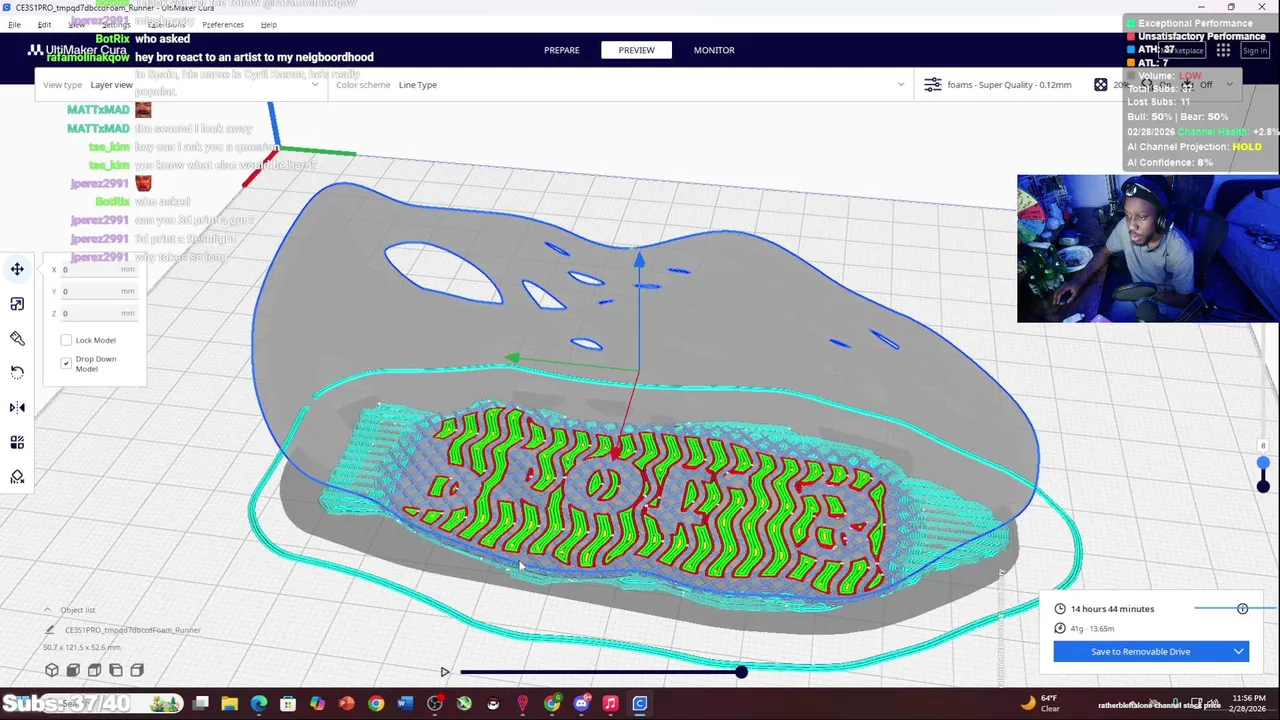Open the Edit menu
Screen dimensions: 1280x720
[44, 24]
